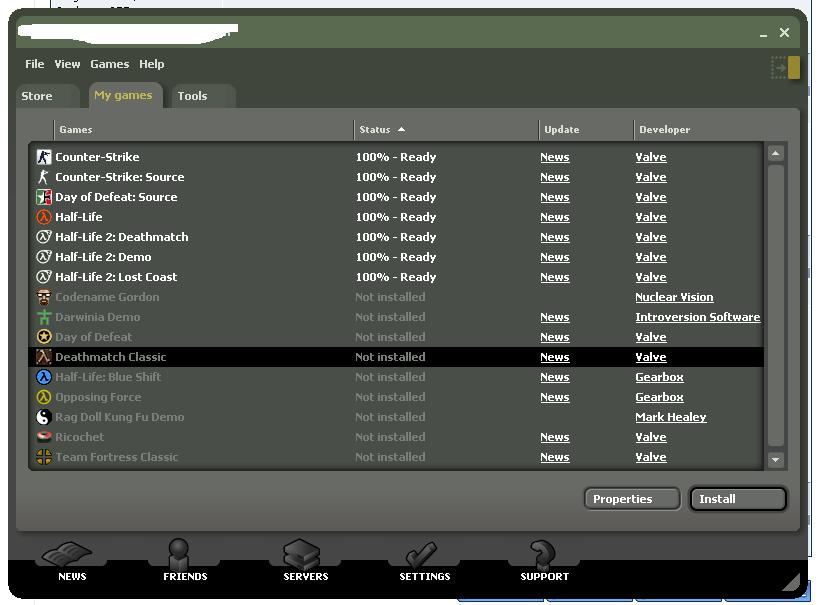Screen dimensions: 822x605
Task: Select the Ricochet game row text
Action: (x=80, y=437)
